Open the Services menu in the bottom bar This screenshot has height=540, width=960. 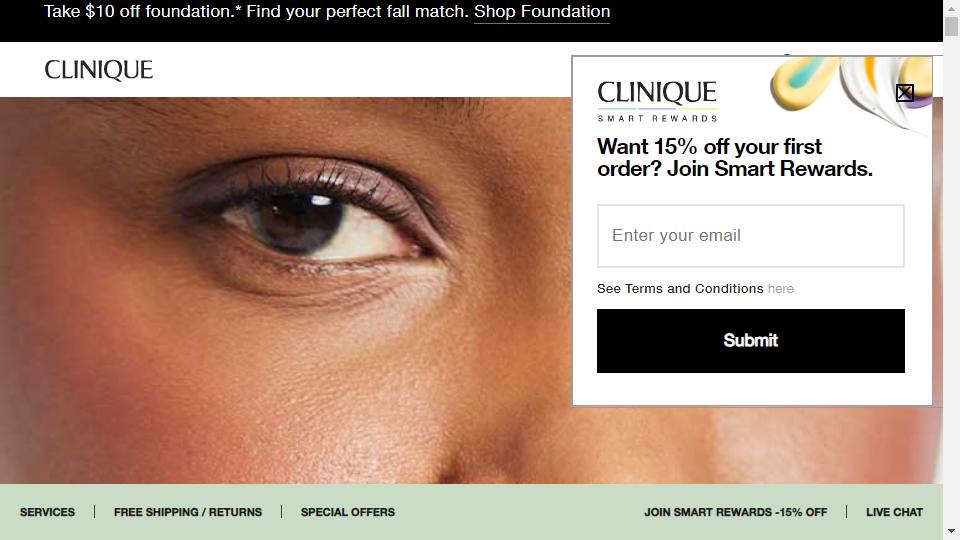47,512
